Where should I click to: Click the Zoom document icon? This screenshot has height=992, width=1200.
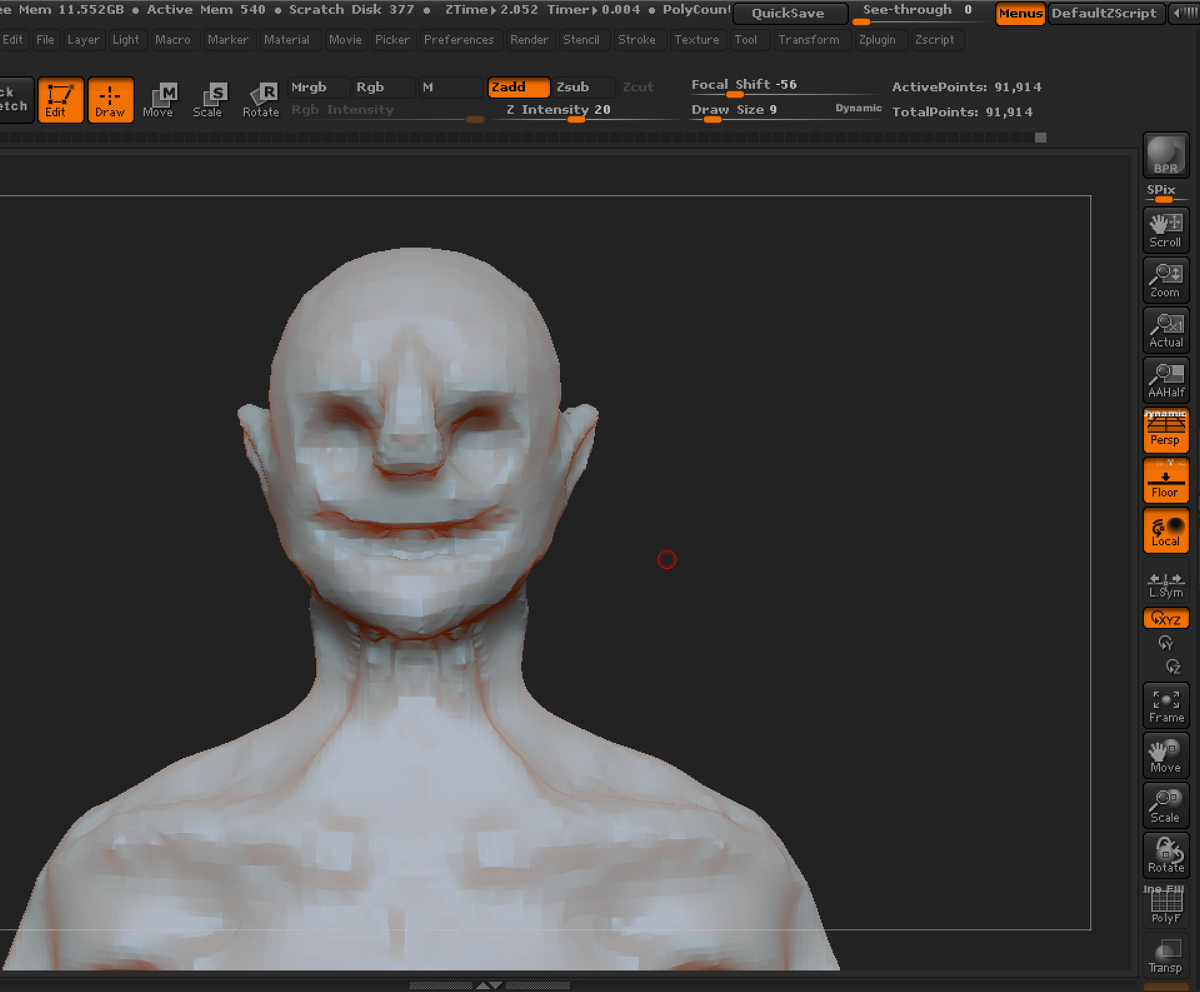1166,280
